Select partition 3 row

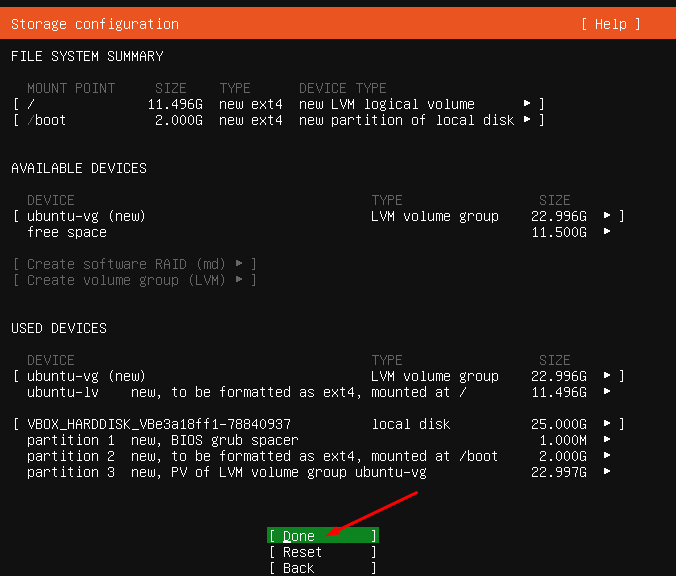click(319, 472)
